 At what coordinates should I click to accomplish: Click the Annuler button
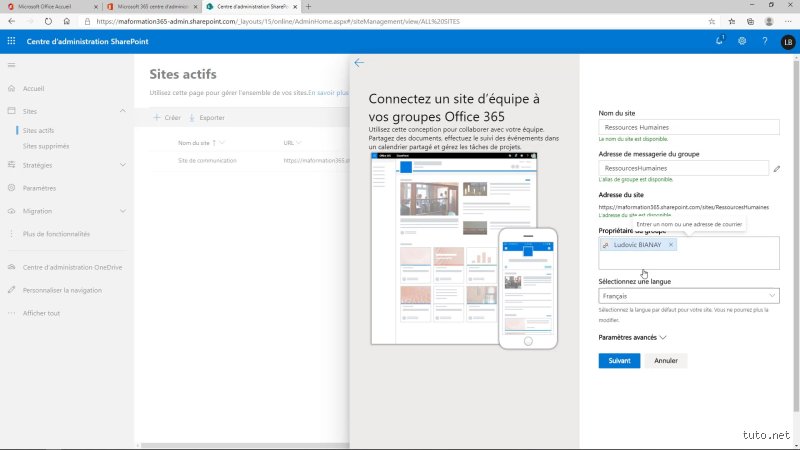coord(666,361)
